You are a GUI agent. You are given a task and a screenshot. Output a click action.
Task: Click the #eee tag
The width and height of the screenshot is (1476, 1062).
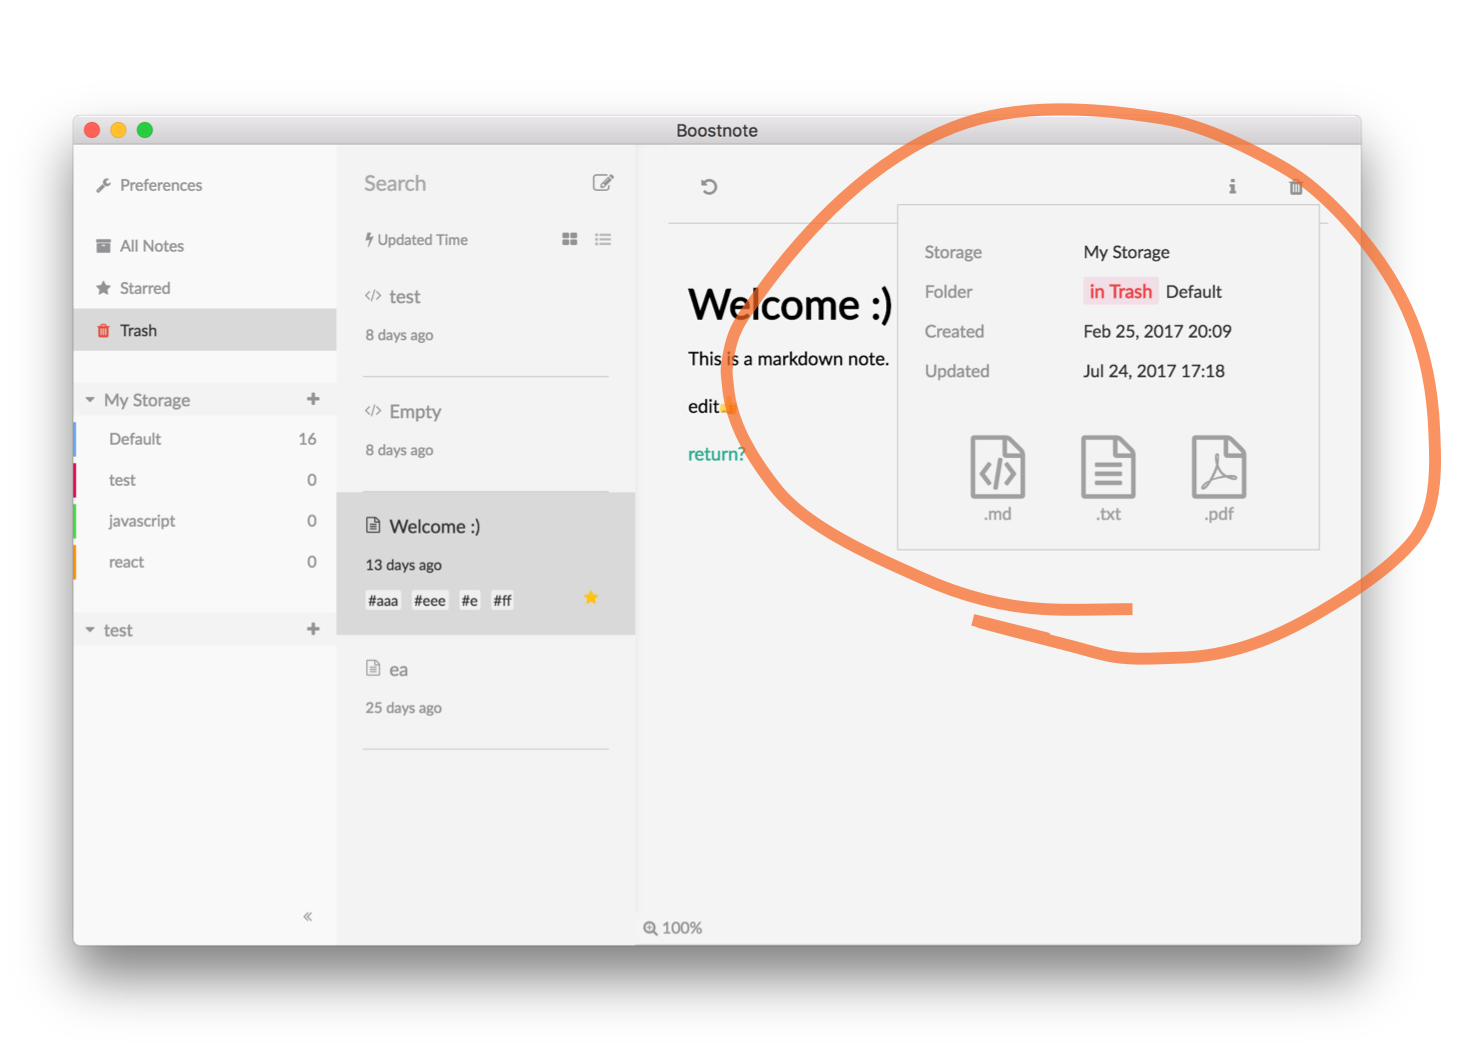[x=430, y=600]
